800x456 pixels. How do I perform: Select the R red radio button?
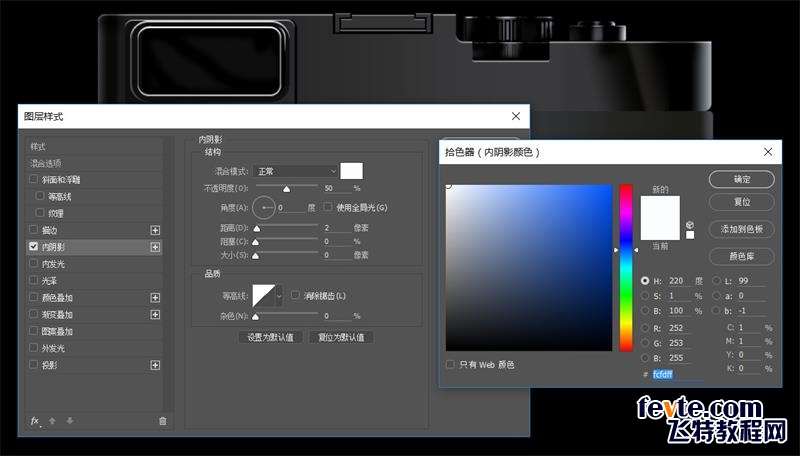[x=645, y=327]
